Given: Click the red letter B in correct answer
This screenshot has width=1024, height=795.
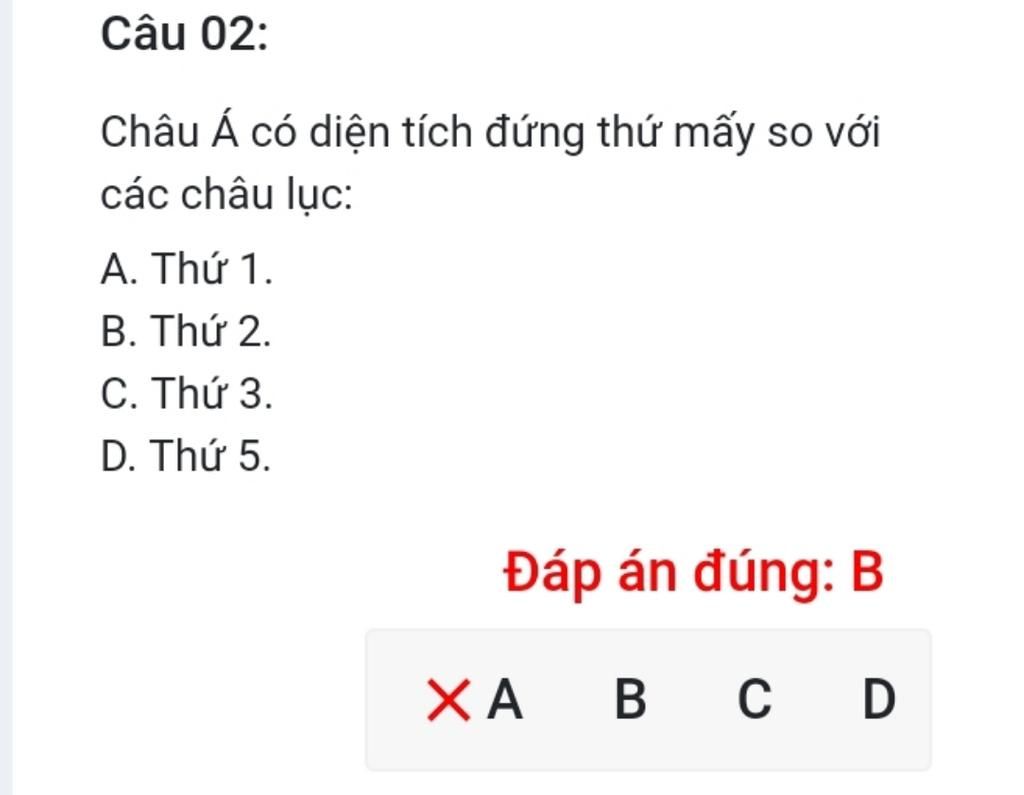Looking at the screenshot, I should tap(867, 572).
